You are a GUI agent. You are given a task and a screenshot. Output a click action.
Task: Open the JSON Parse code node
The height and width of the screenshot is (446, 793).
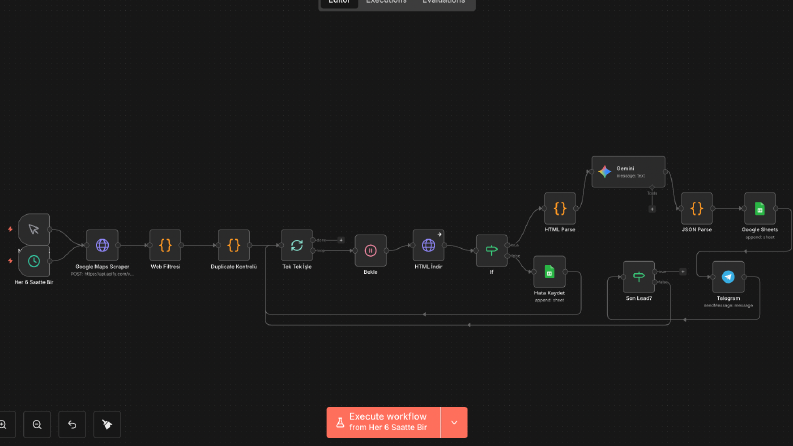(x=697, y=208)
